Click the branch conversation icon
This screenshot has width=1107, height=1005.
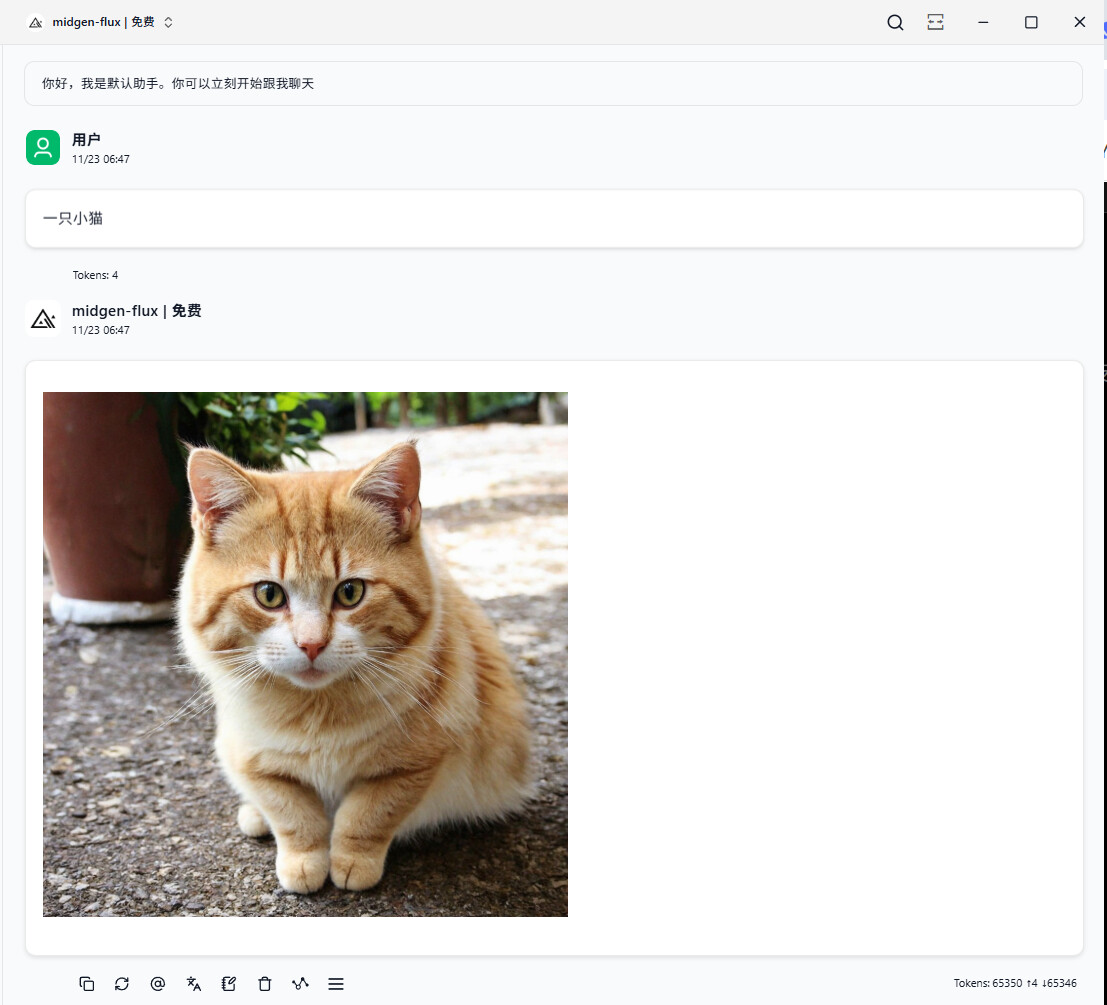[x=300, y=984]
